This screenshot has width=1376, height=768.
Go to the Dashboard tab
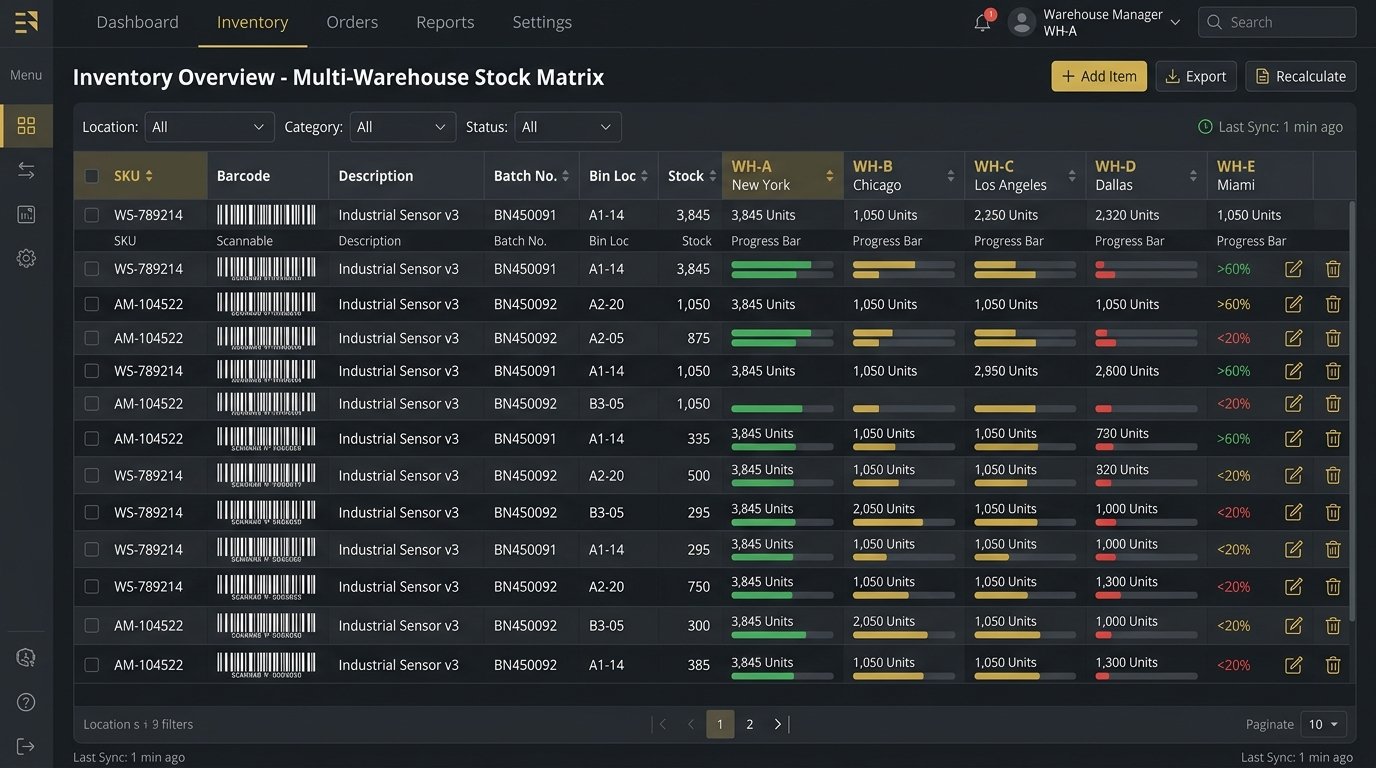[x=137, y=22]
